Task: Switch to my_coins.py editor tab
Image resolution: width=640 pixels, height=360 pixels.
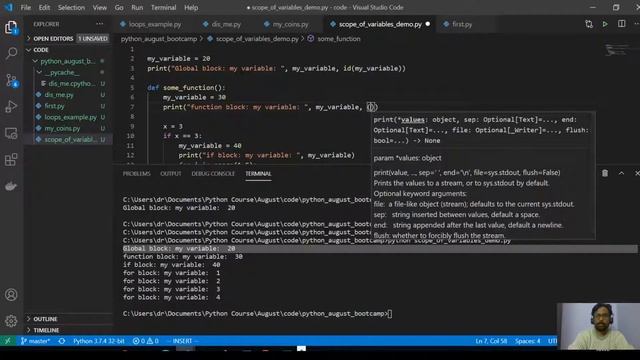Action: (x=290, y=24)
